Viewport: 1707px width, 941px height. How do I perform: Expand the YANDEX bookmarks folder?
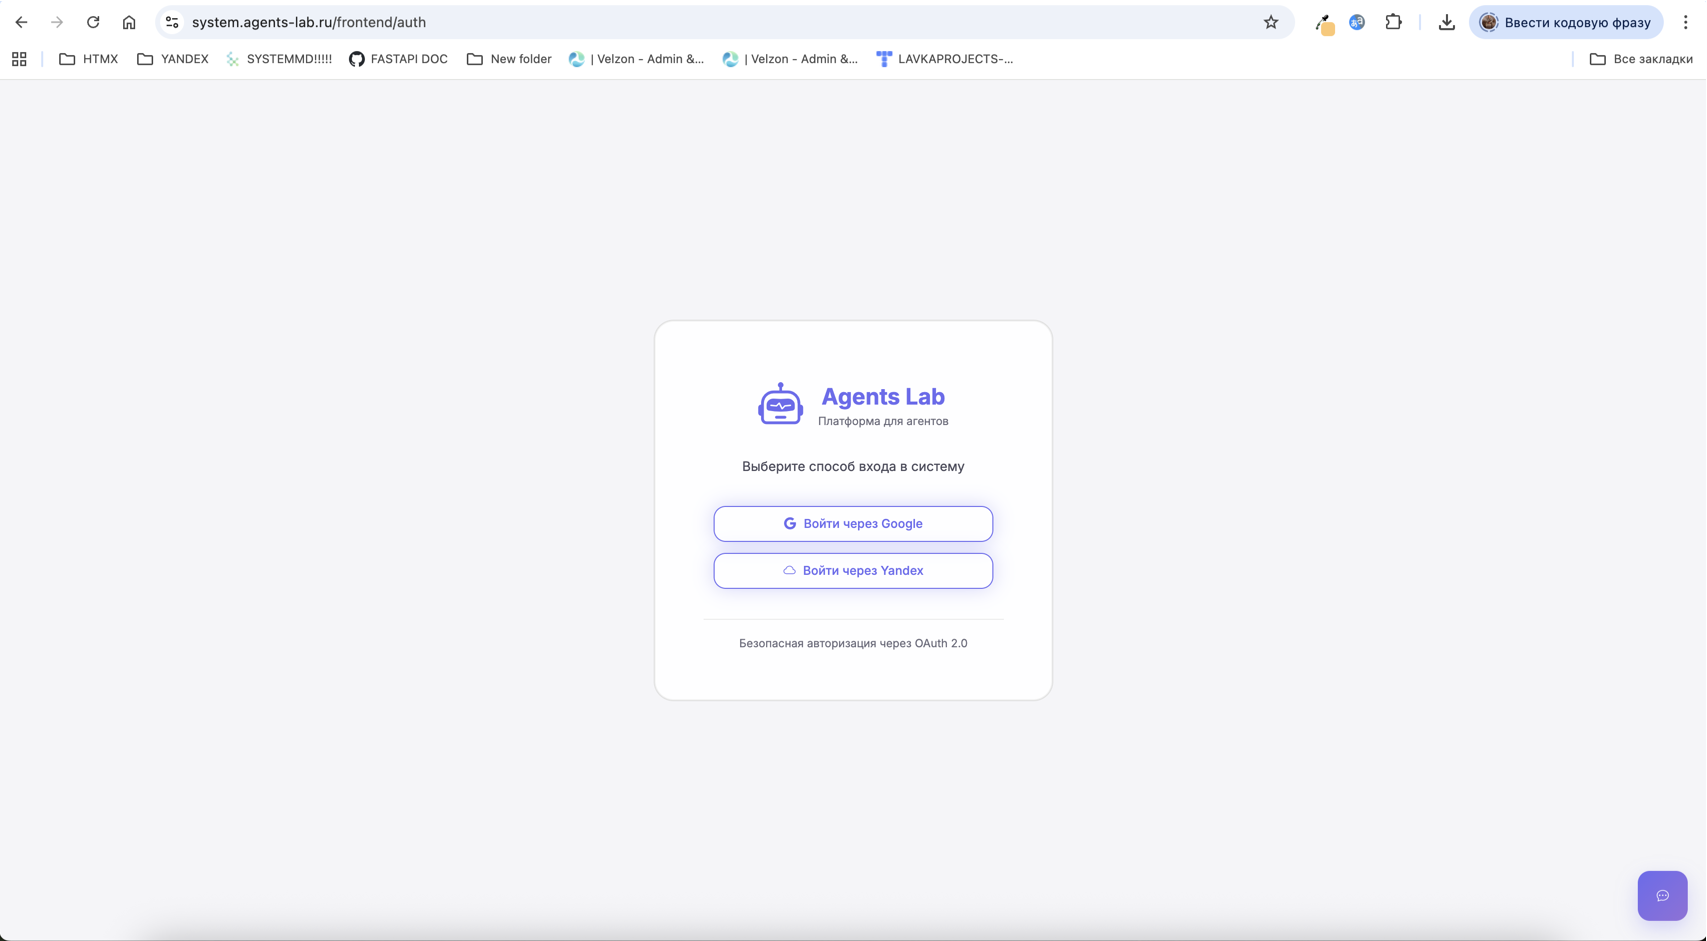coord(173,59)
